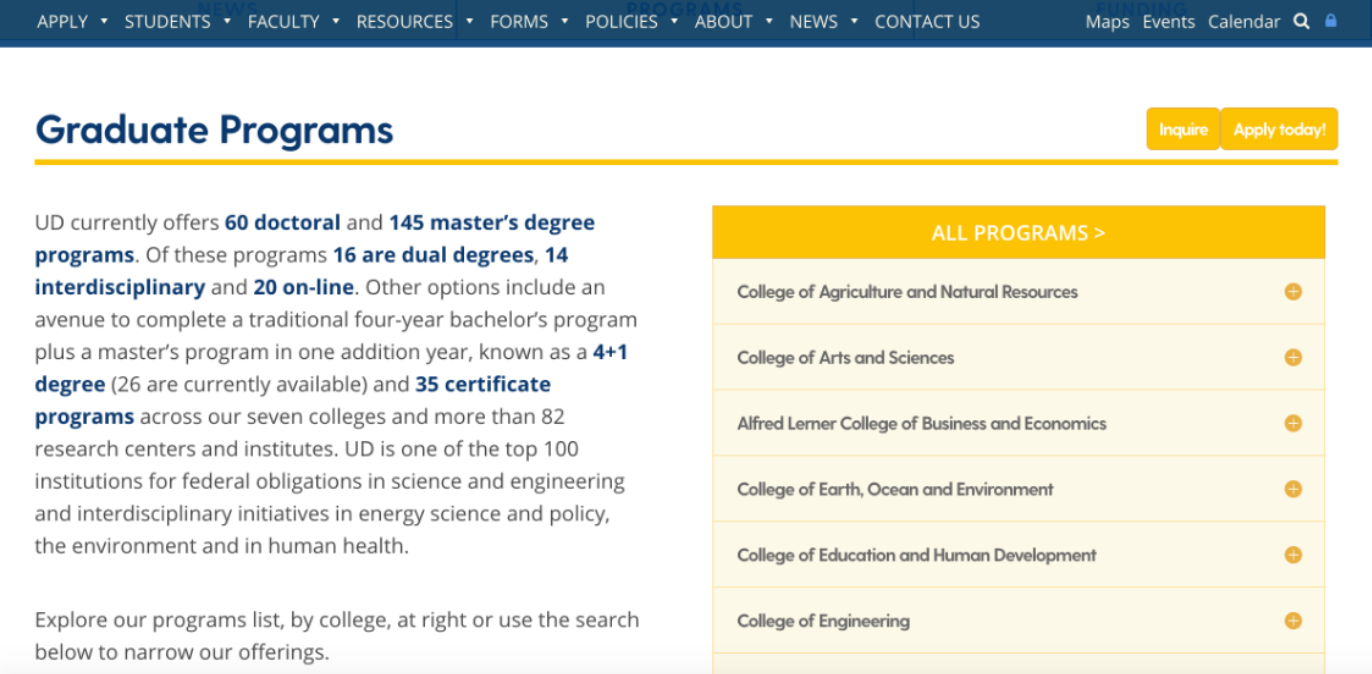Follow the '16 are dual degrees' link
The image size is (1372, 674).
click(x=433, y=255)
